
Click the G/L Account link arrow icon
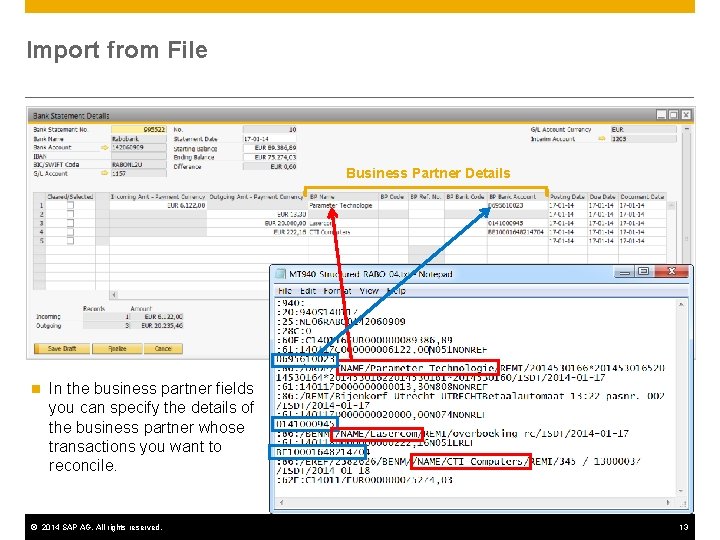[x=104, y=173]
